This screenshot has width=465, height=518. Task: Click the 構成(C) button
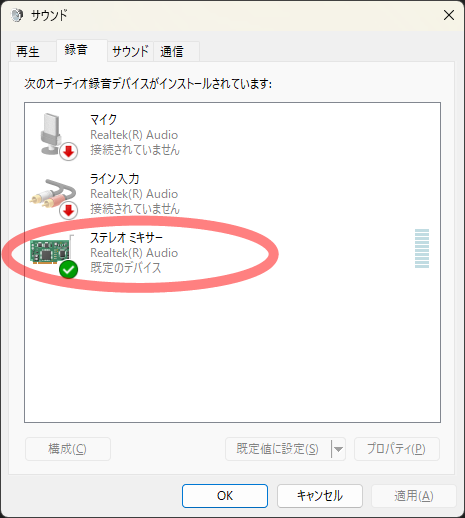(68, 449)
